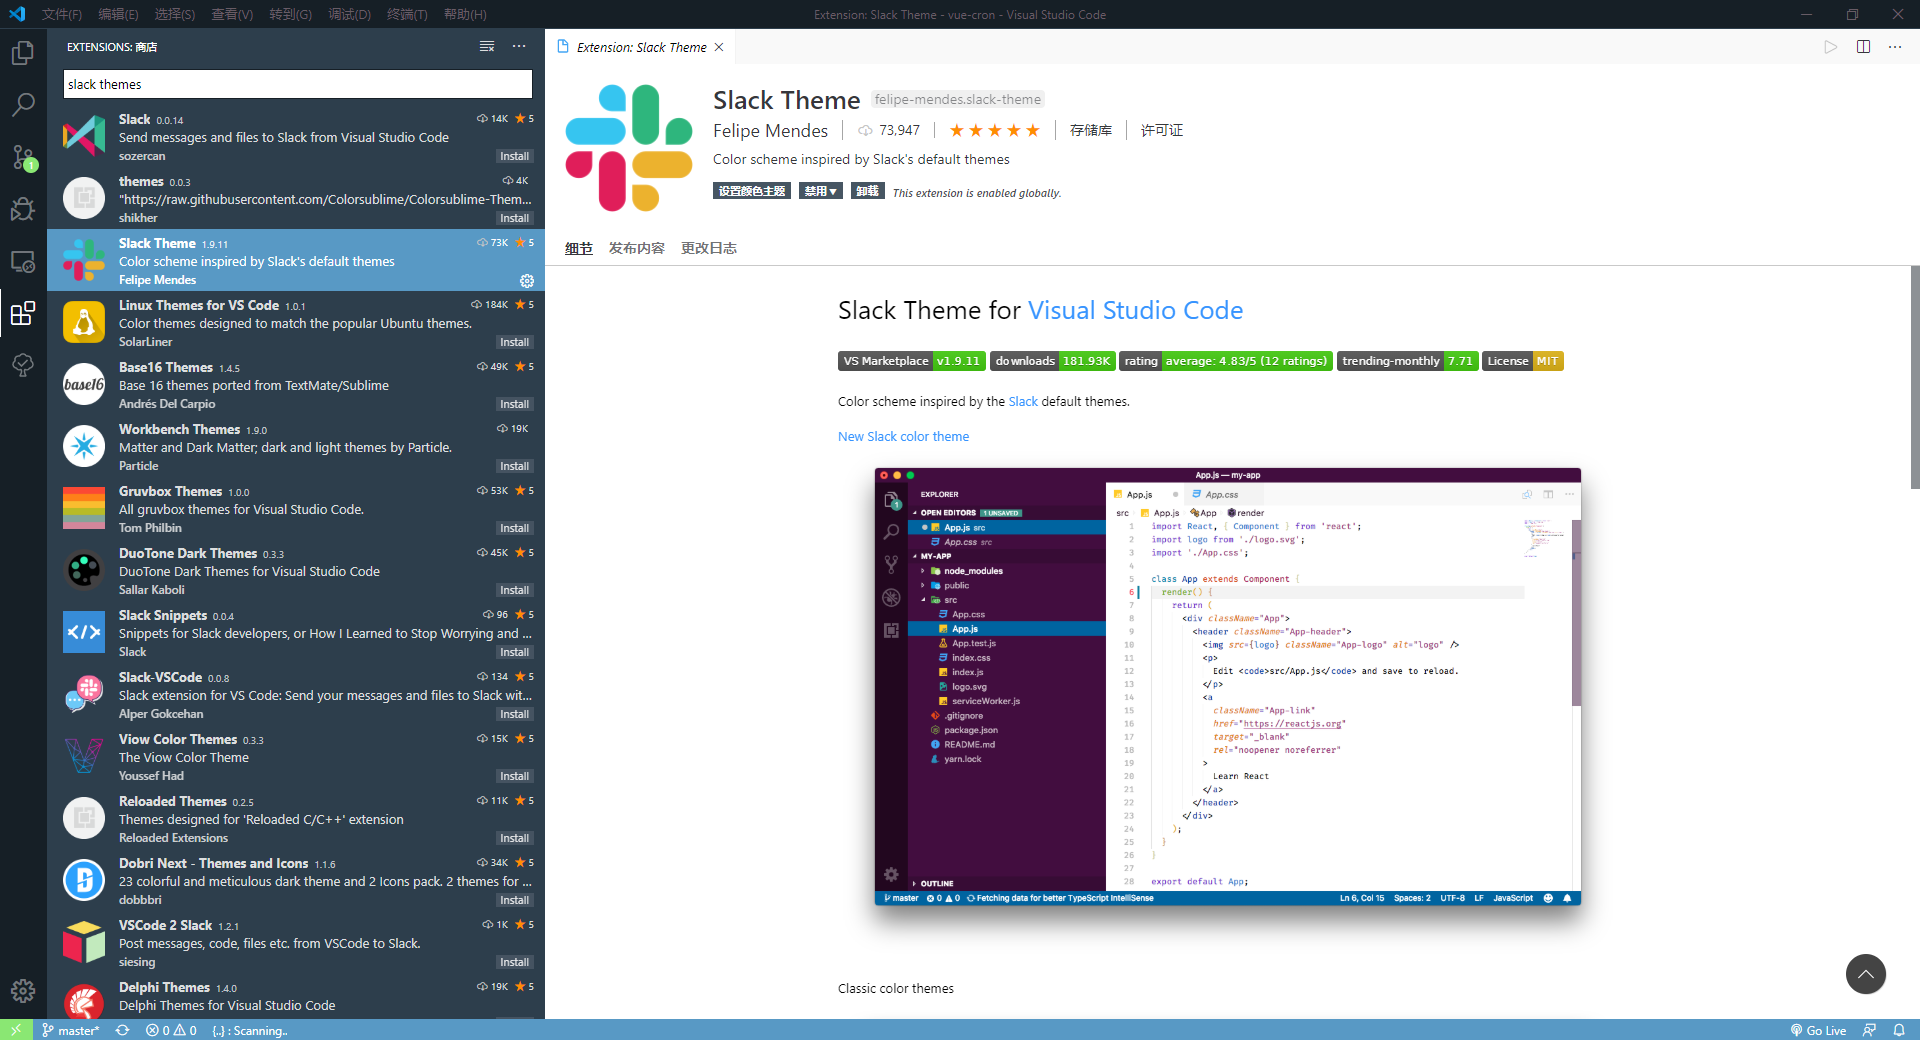Open editor more actions menu

click(1895, 47)
